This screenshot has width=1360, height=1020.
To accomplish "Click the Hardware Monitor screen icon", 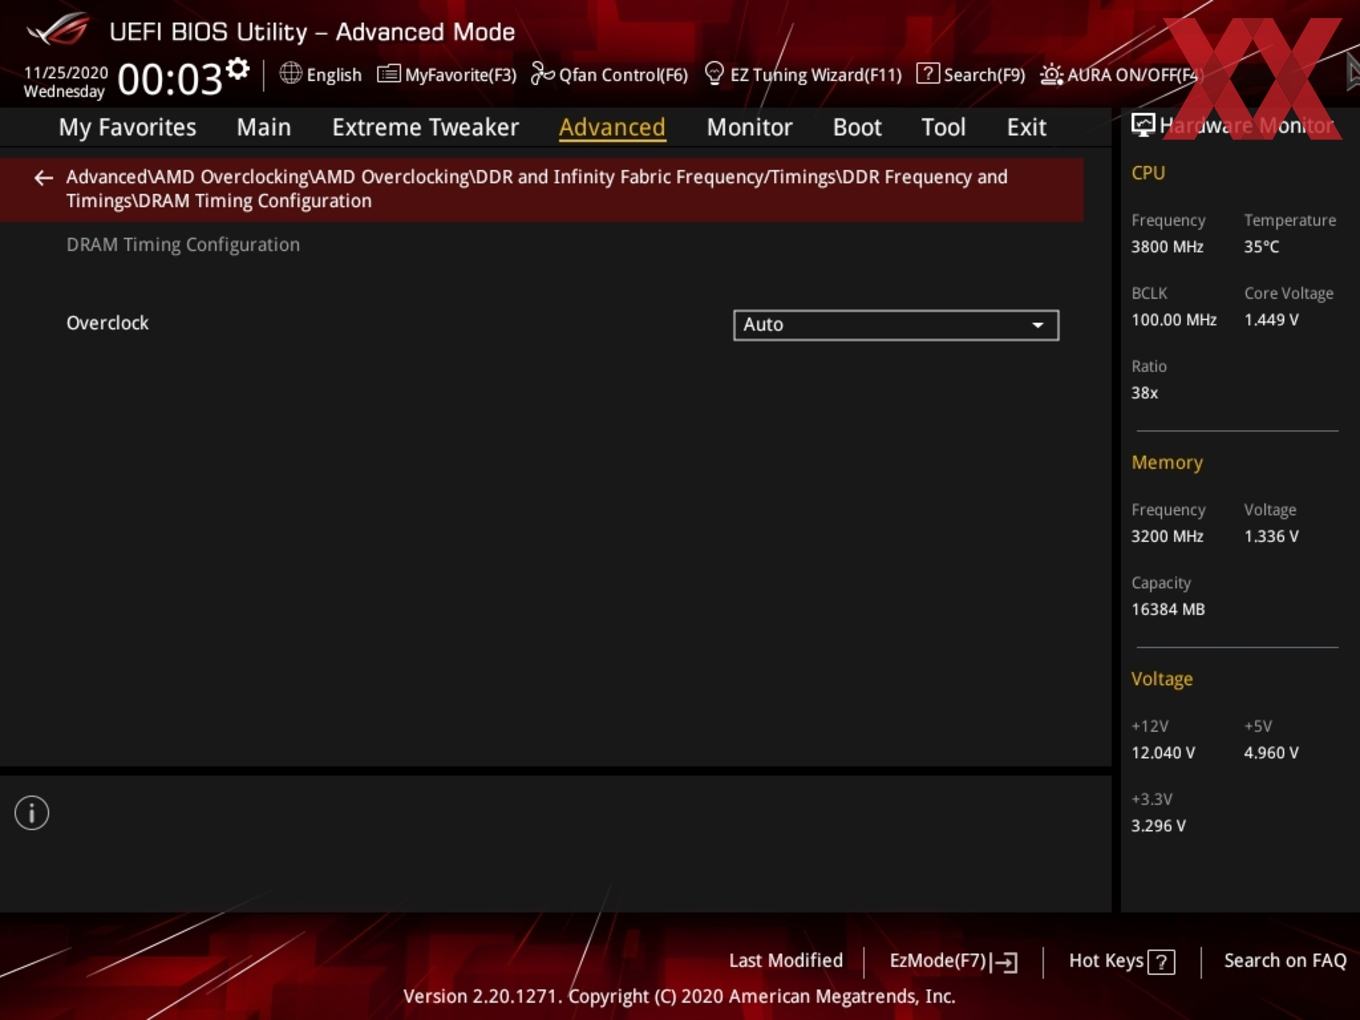I will point(1143,125).
